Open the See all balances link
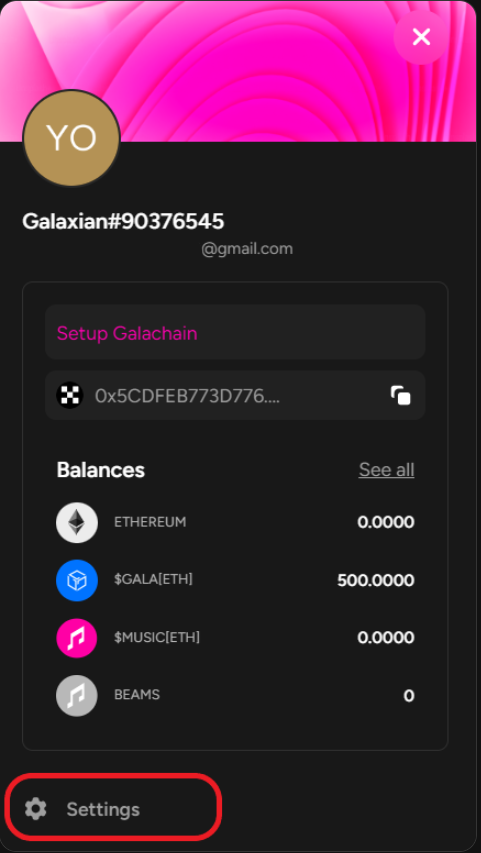The width and height of the screenshot is (481, 853). tap(386, 469)
